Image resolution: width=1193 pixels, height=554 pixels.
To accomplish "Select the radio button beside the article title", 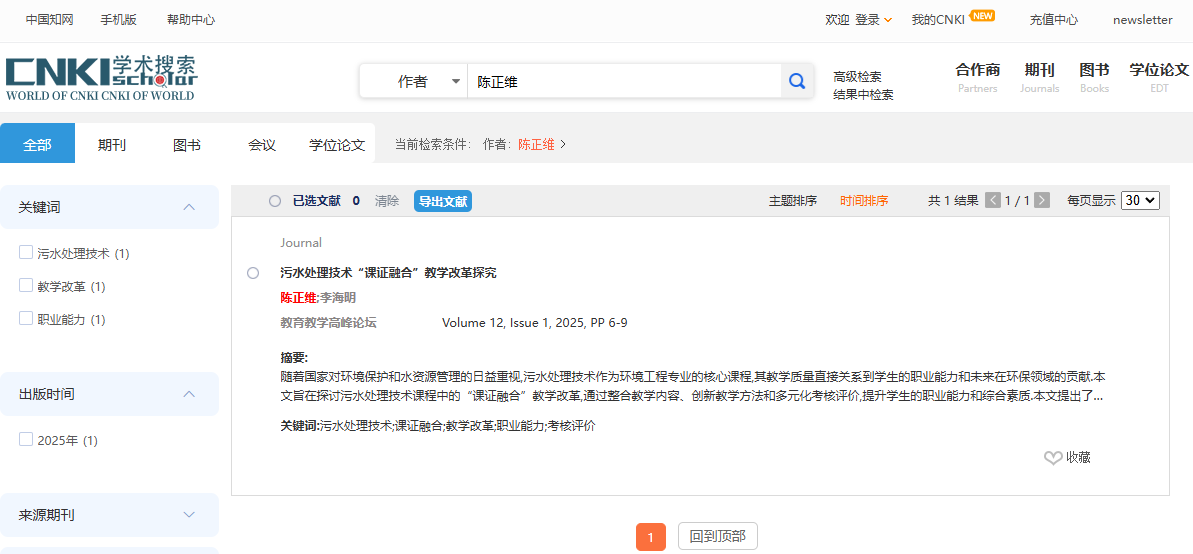I will tap(253, 273).
